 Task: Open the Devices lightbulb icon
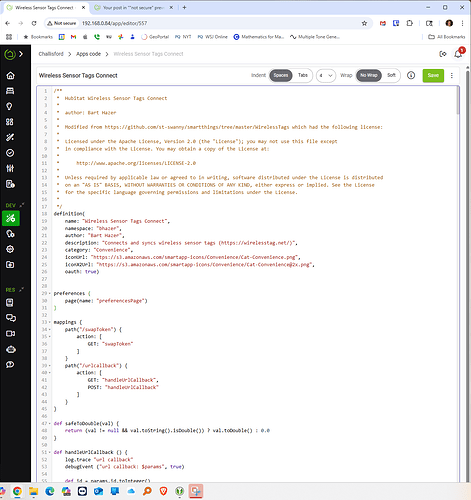(9, 106)
